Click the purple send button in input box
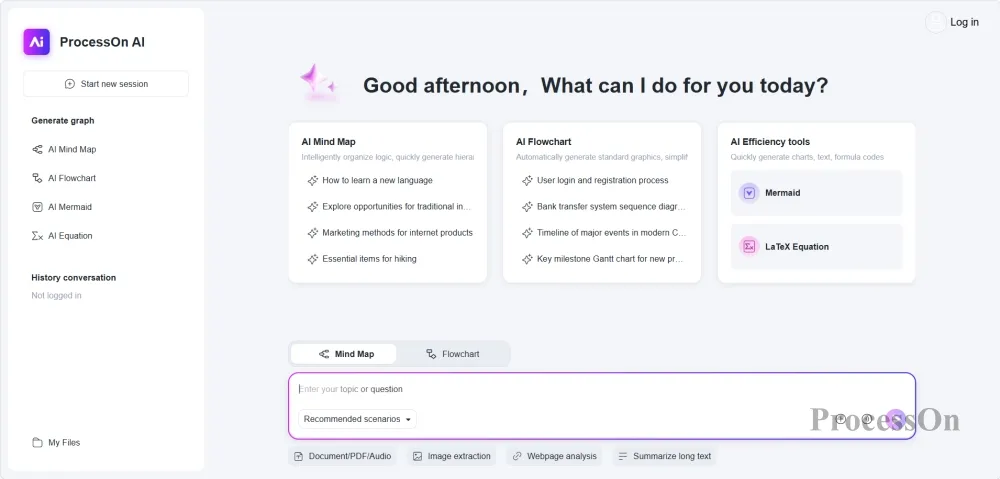The width and height of the screenshot is (1000, 479). coord(895,419)
